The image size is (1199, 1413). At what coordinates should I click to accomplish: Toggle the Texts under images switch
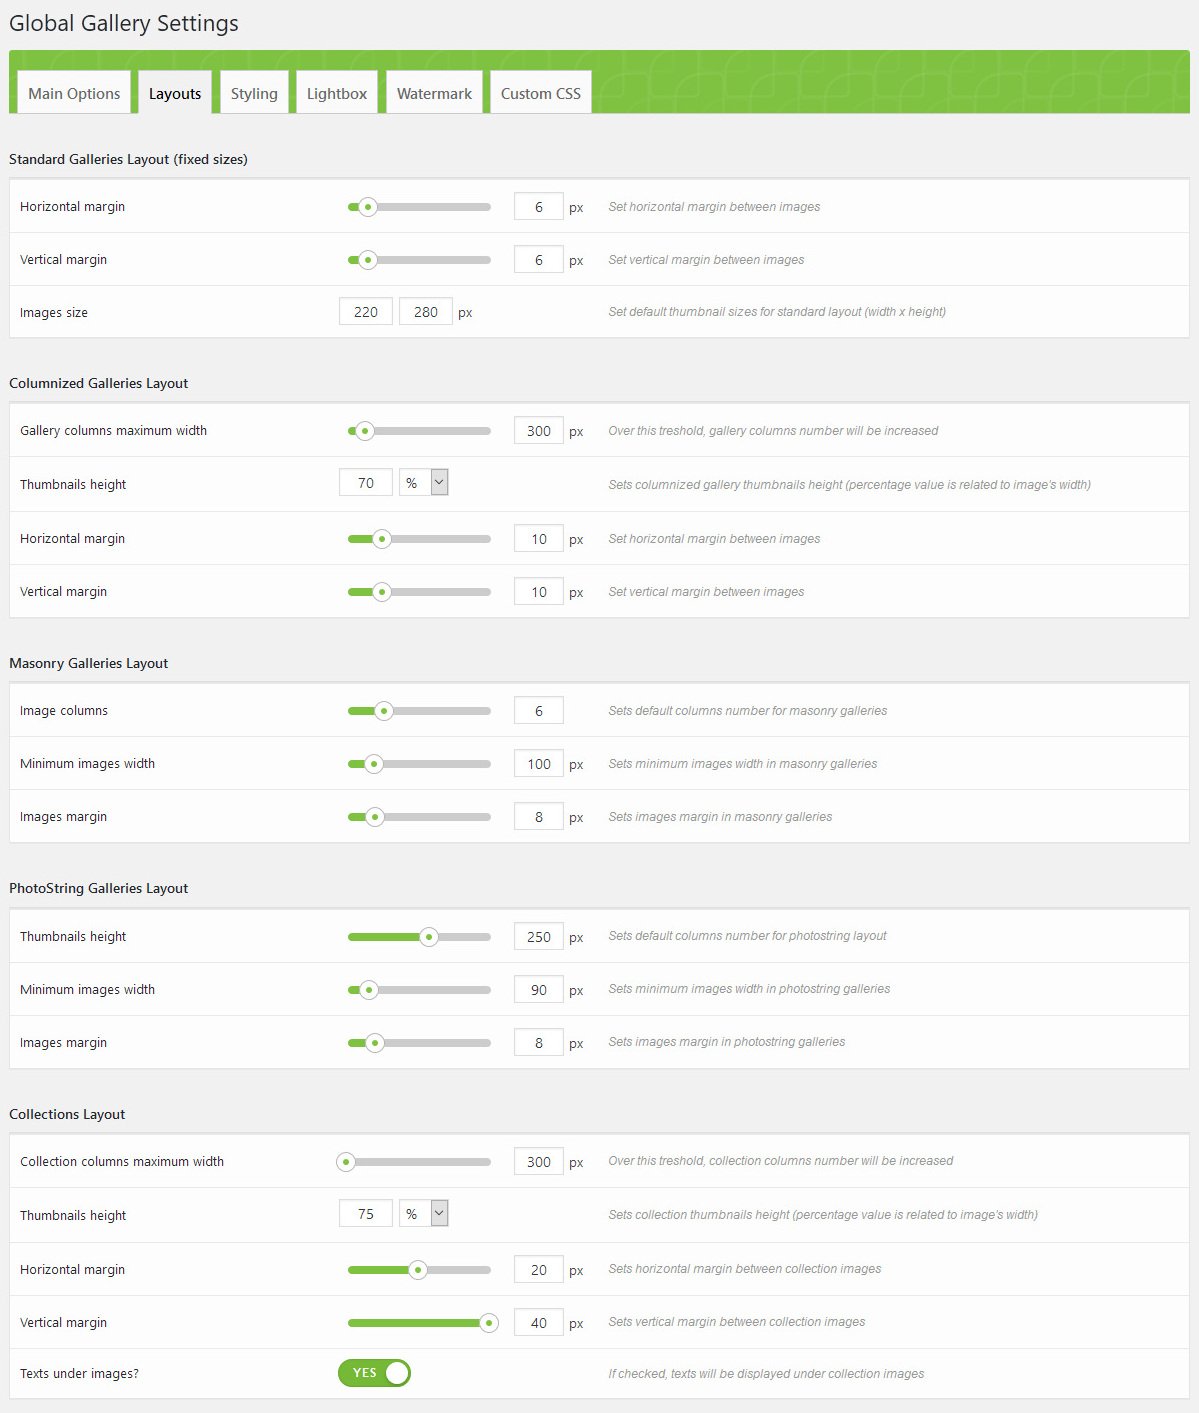coord(375,1373)
